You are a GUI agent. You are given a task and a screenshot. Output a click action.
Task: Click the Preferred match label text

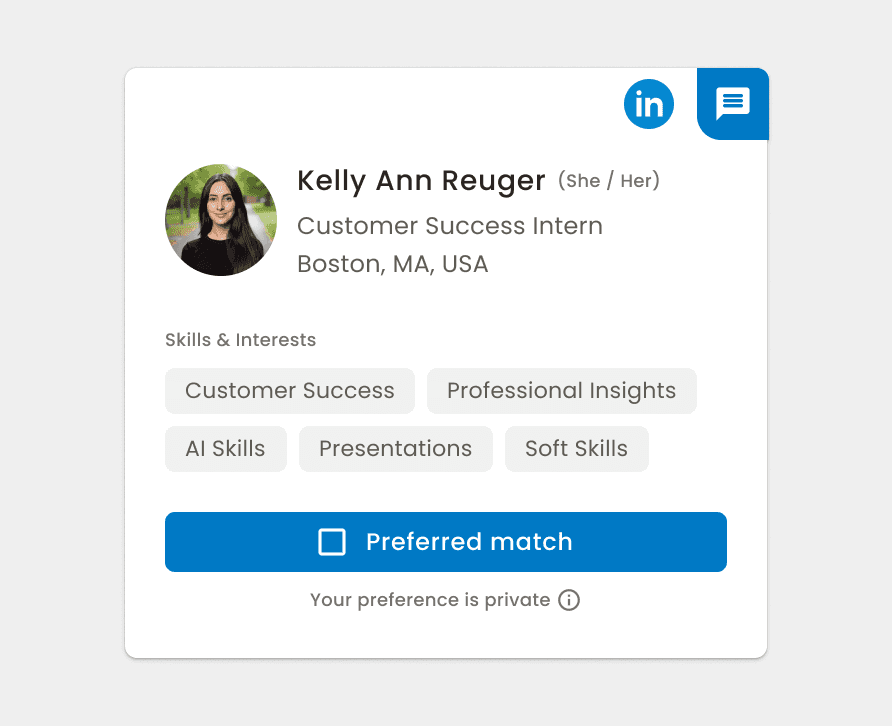(x=469, y=542)
